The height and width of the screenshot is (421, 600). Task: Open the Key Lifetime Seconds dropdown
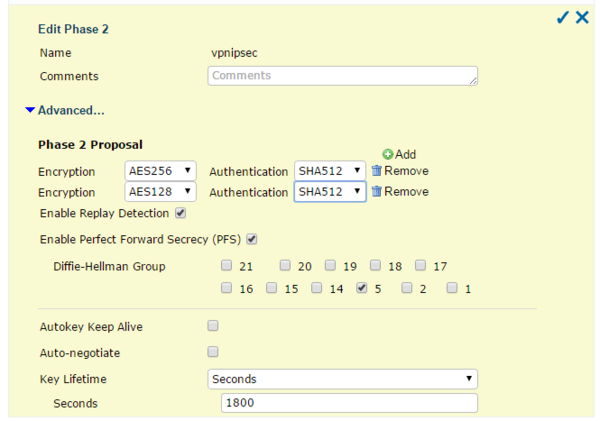pyautogui.click(x=342, y=379)
